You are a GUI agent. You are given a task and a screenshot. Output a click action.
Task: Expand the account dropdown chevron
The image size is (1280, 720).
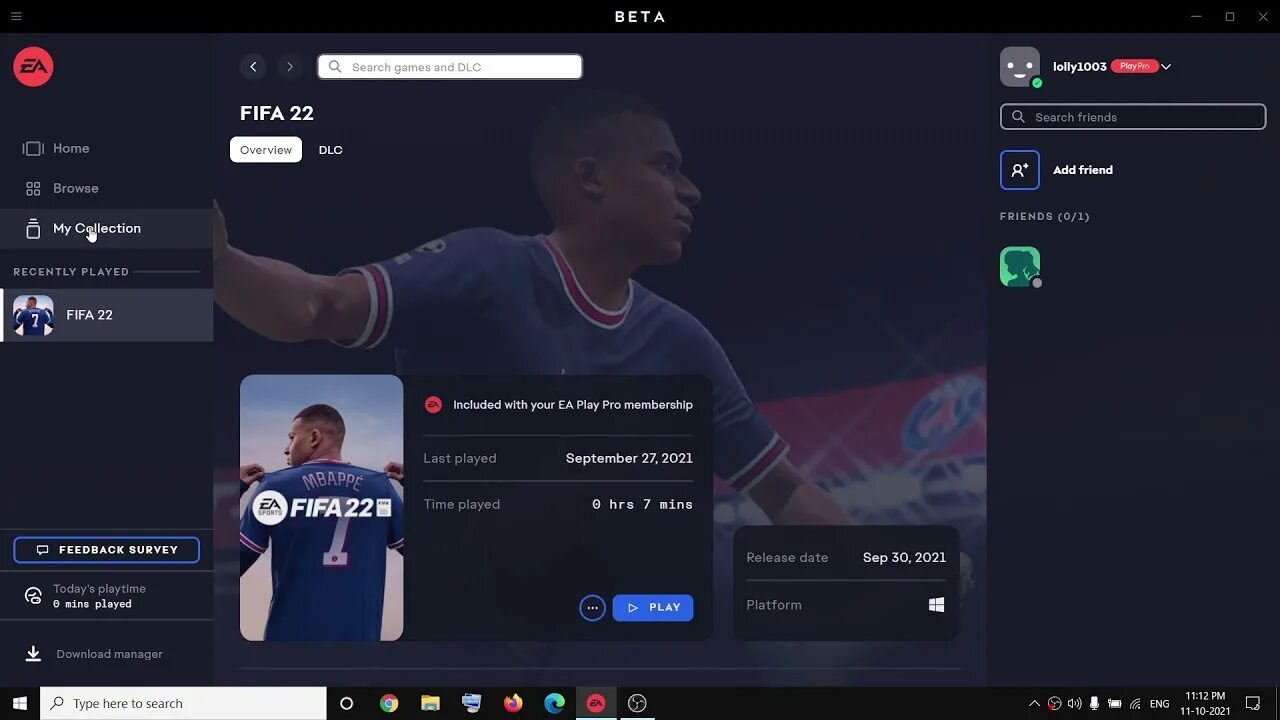[x=1166, y=67]
